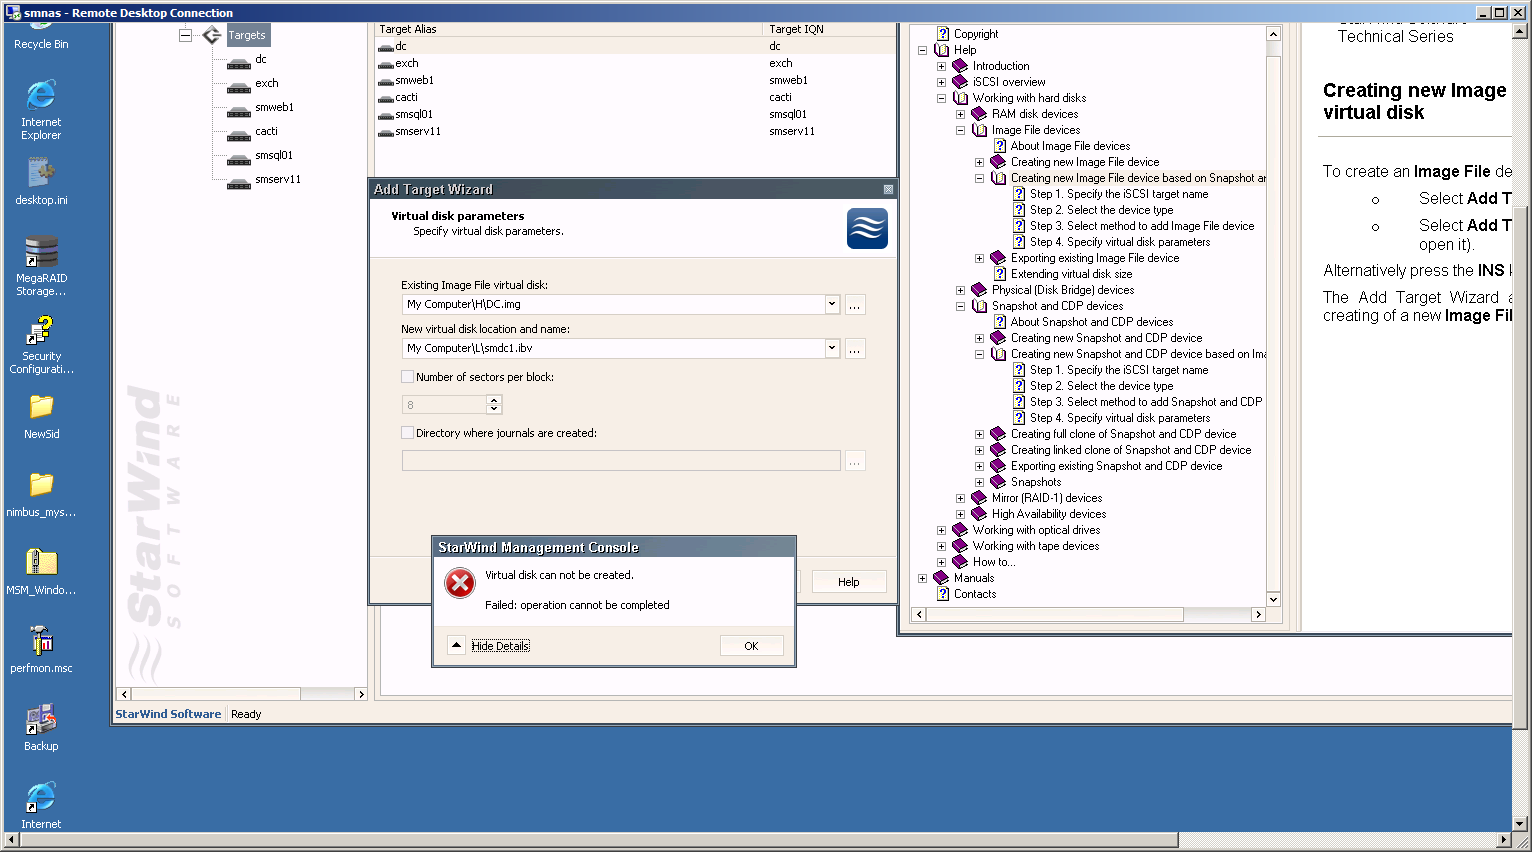The width and height of the screenshot is (1532, 852).
Task: Open Step 1 iSCSI target name topic under Image File
Action: pyautogui.click(x=1118, y=194)
